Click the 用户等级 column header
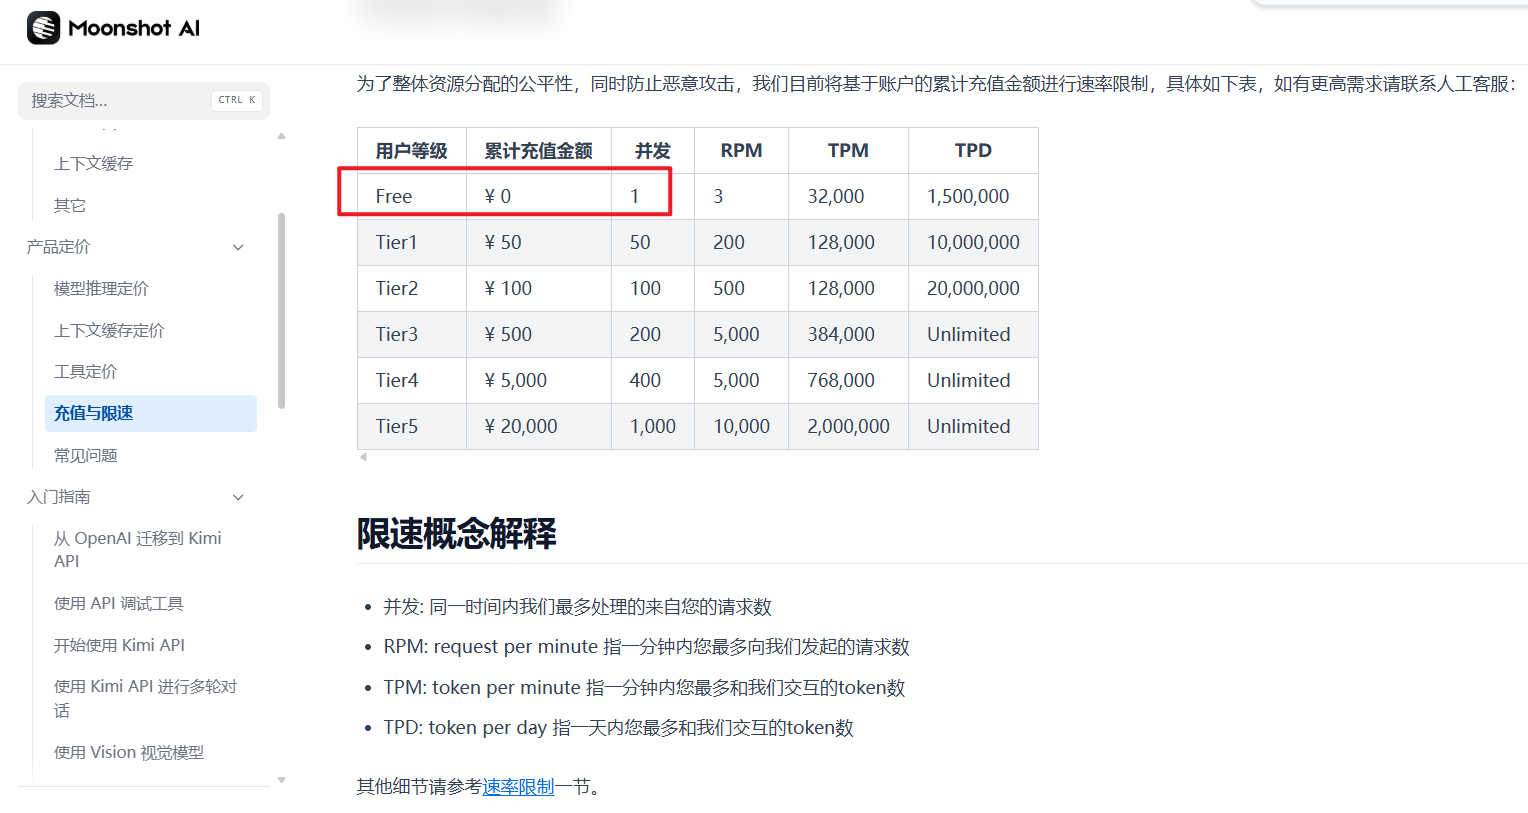Screen dimensions: 1528x813 412,150
